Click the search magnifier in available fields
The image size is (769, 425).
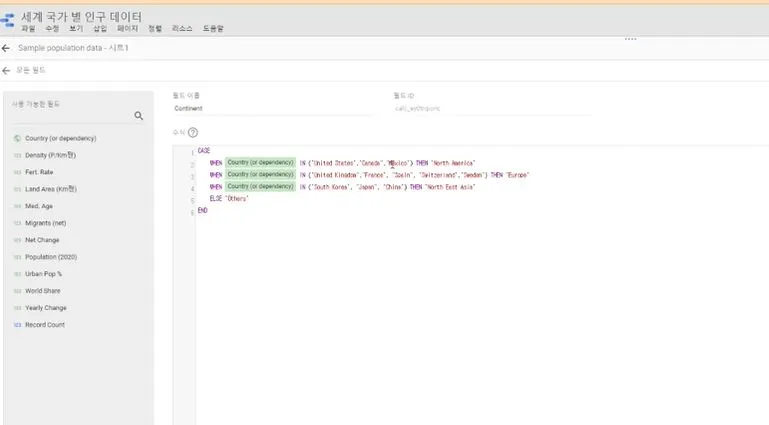(139, 116)
